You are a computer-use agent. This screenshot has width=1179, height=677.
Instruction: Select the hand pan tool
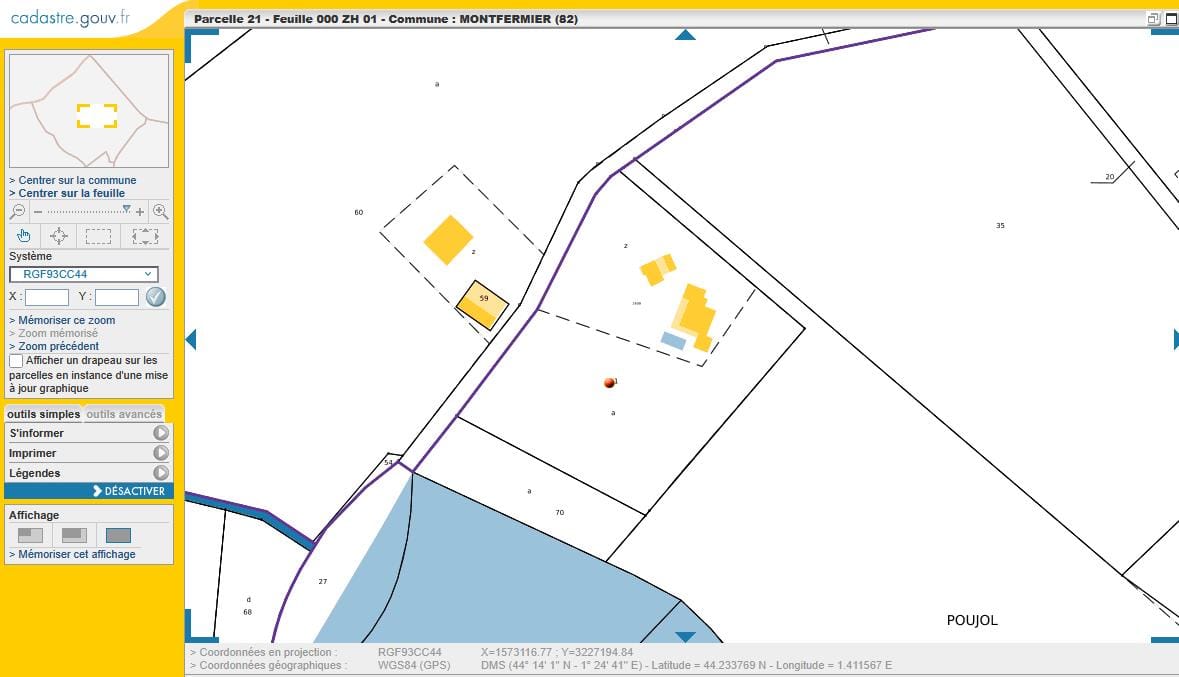click(23, 236)
